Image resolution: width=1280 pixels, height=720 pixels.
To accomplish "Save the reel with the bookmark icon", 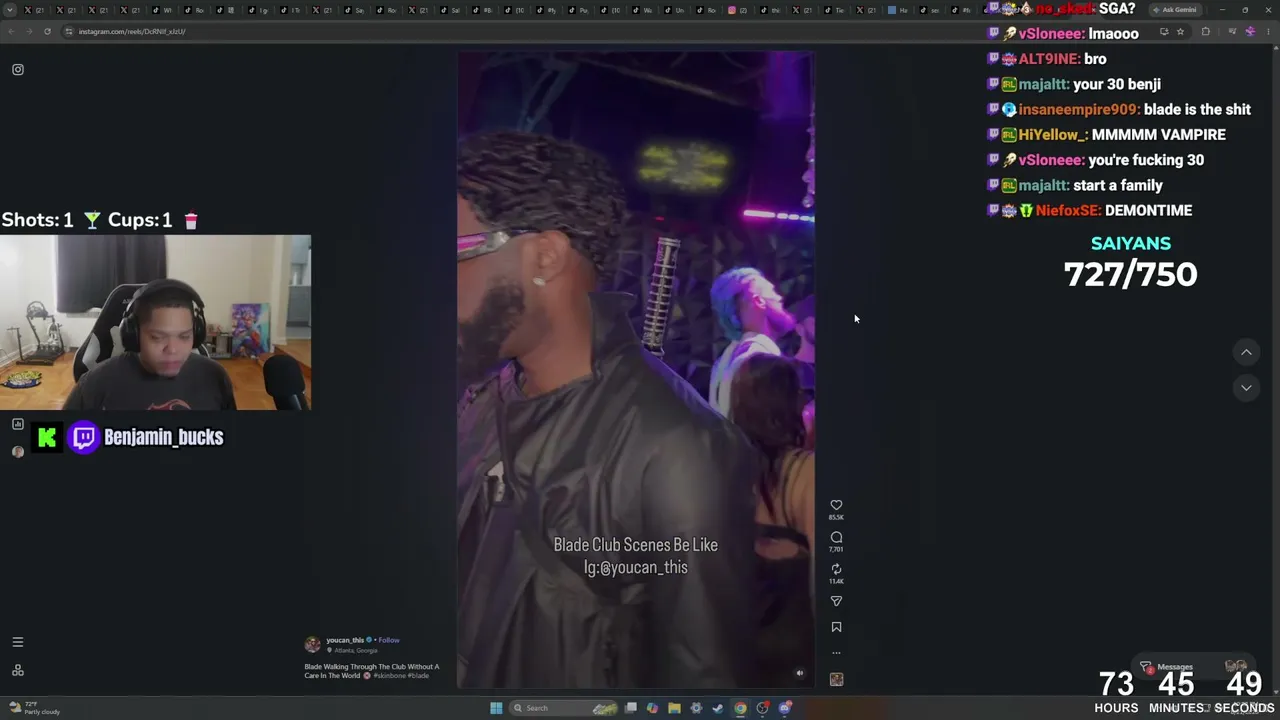I will [x=836, y=627].
